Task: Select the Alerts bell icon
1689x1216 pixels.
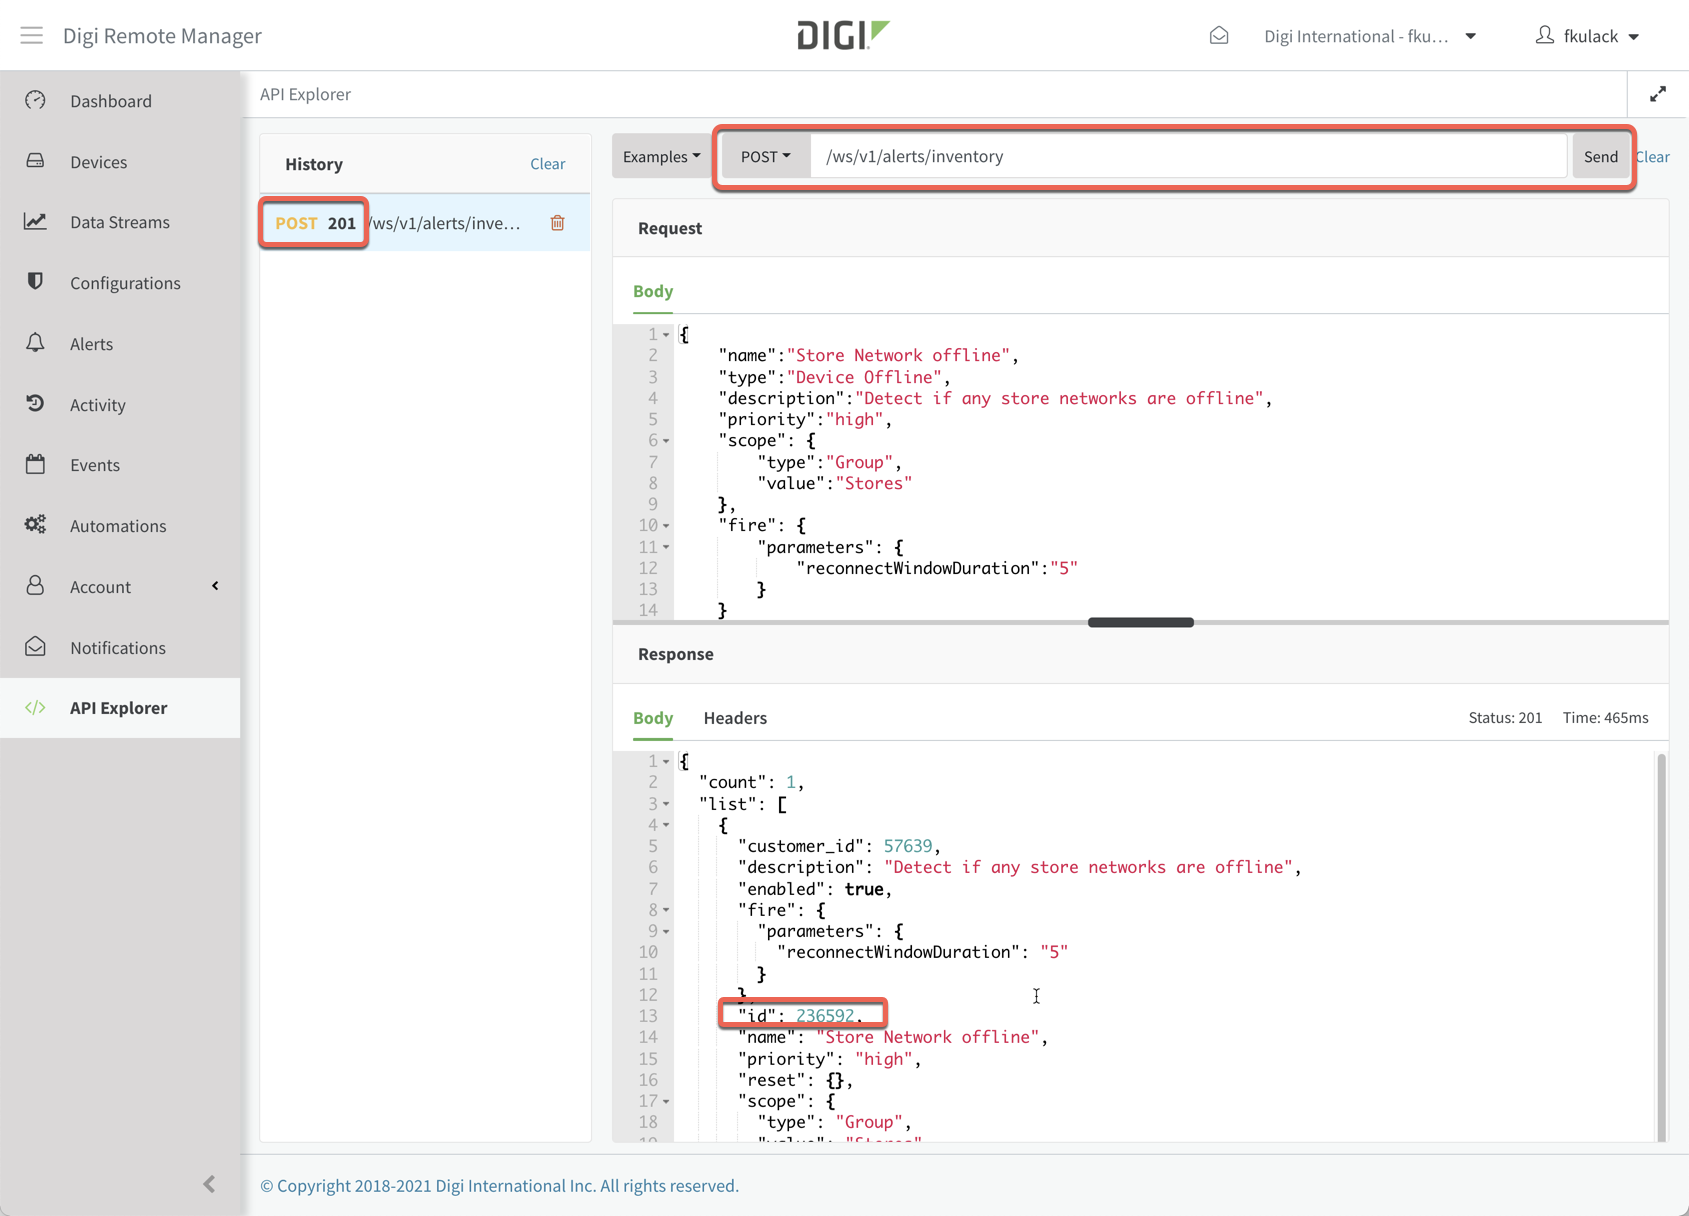Action: [35, 343]
